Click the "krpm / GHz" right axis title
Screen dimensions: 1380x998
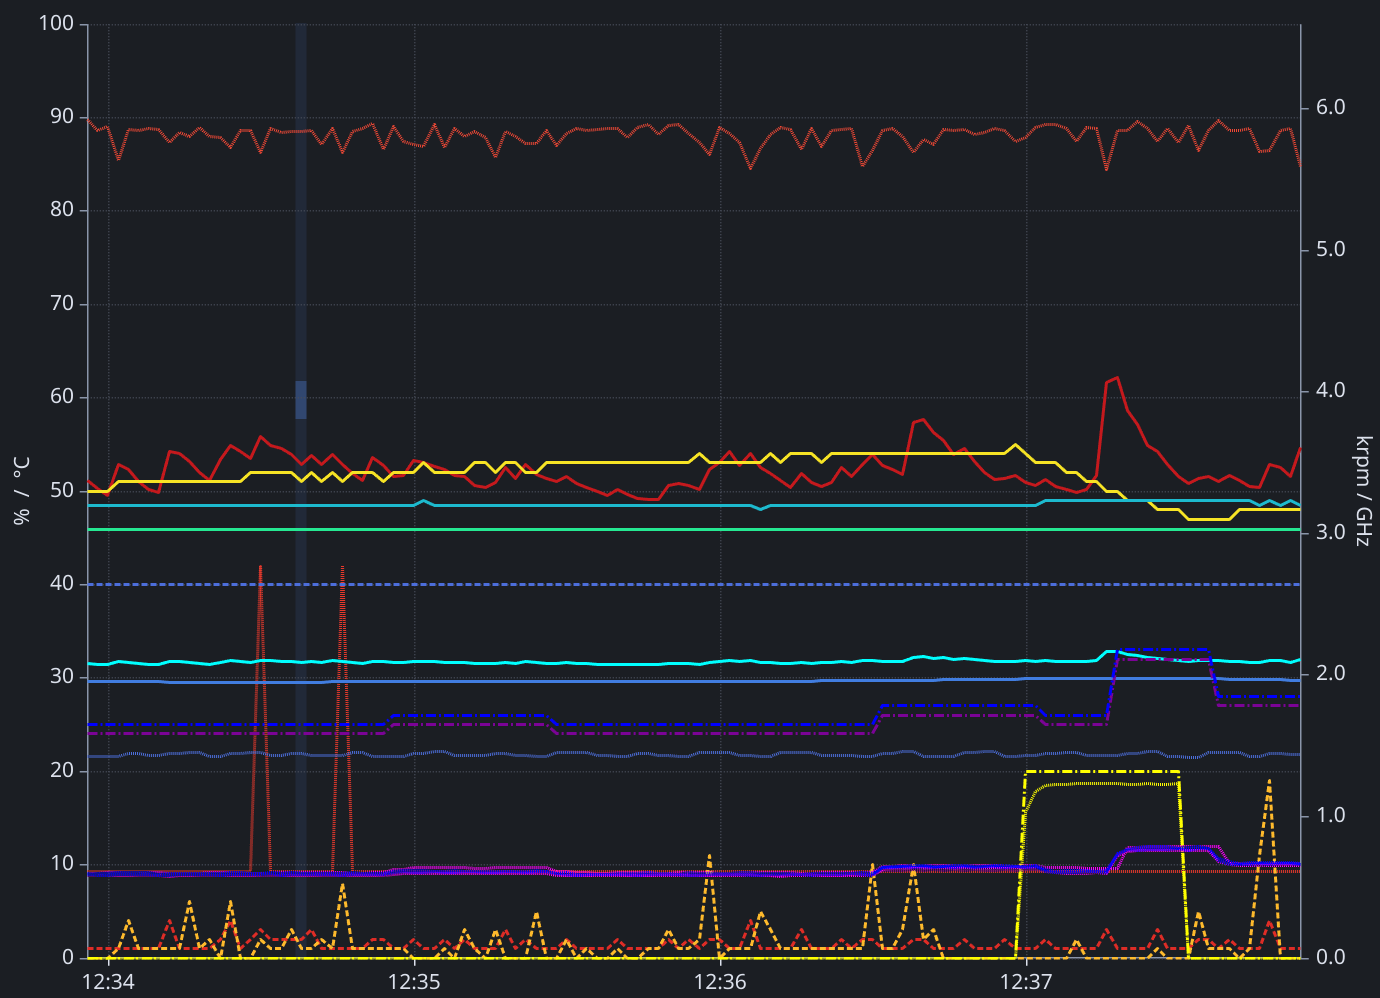point(1364,490)
